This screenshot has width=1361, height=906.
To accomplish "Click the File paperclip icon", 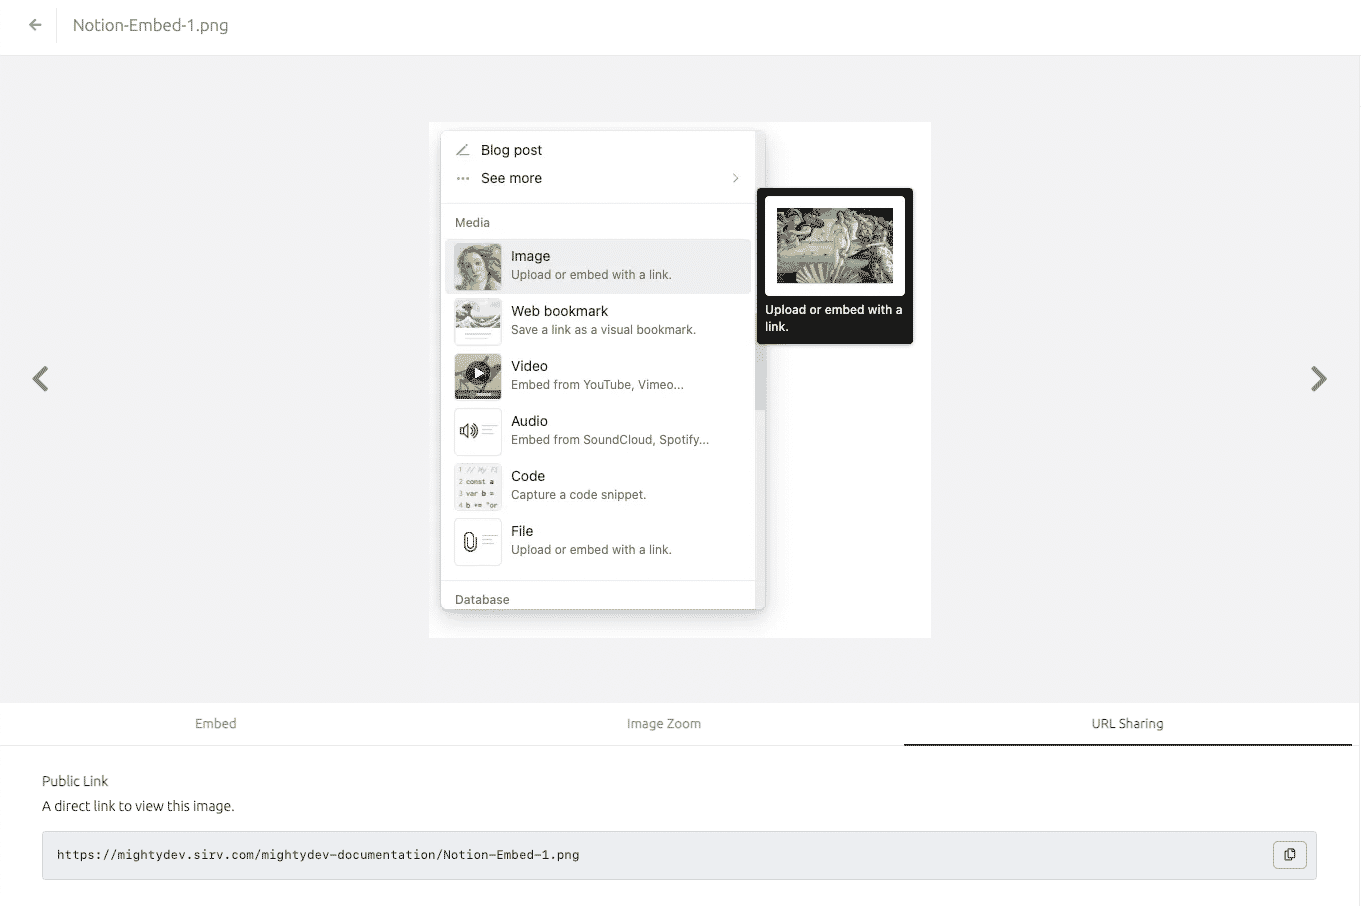I will pos(477,541).
